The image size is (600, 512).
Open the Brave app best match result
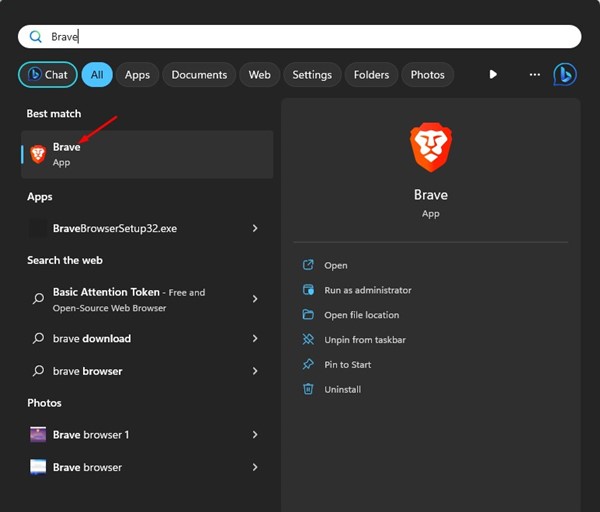point(147,155)
